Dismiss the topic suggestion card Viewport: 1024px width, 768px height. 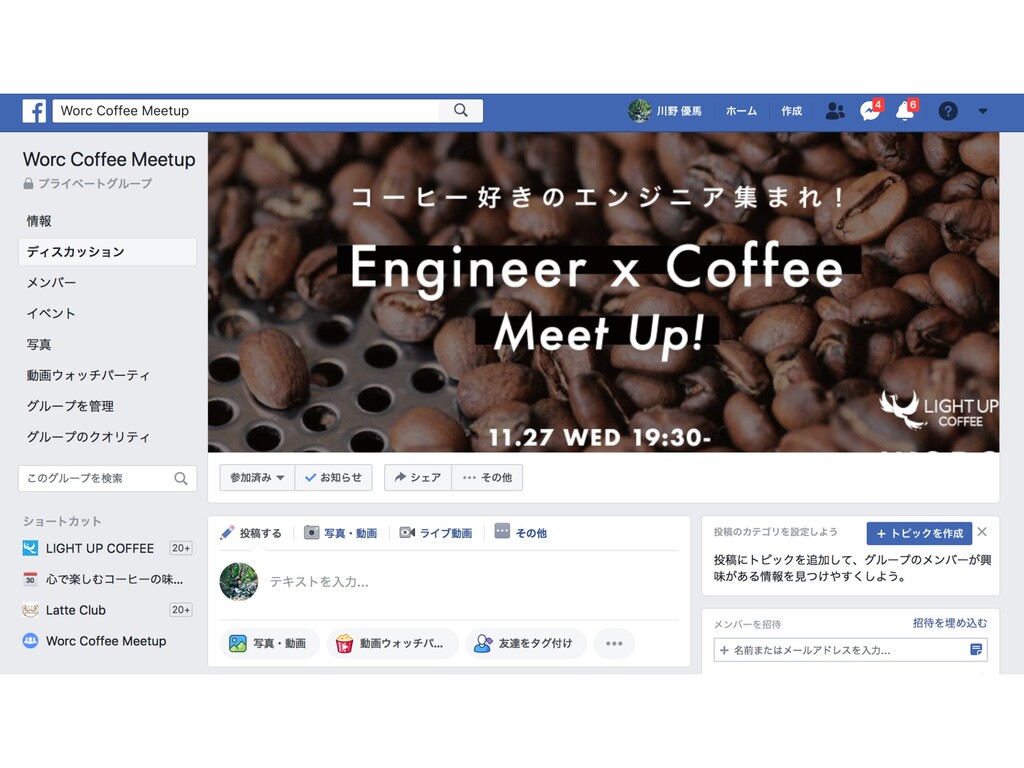point(982,532)
